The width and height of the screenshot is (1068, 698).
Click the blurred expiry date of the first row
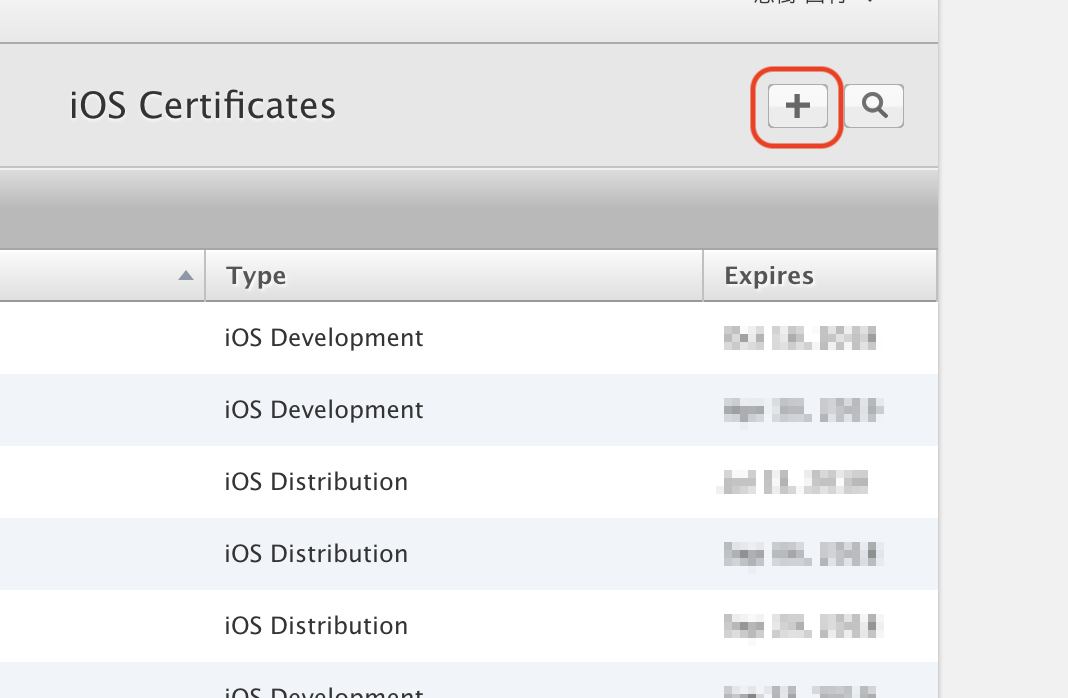tap(798, 338)
